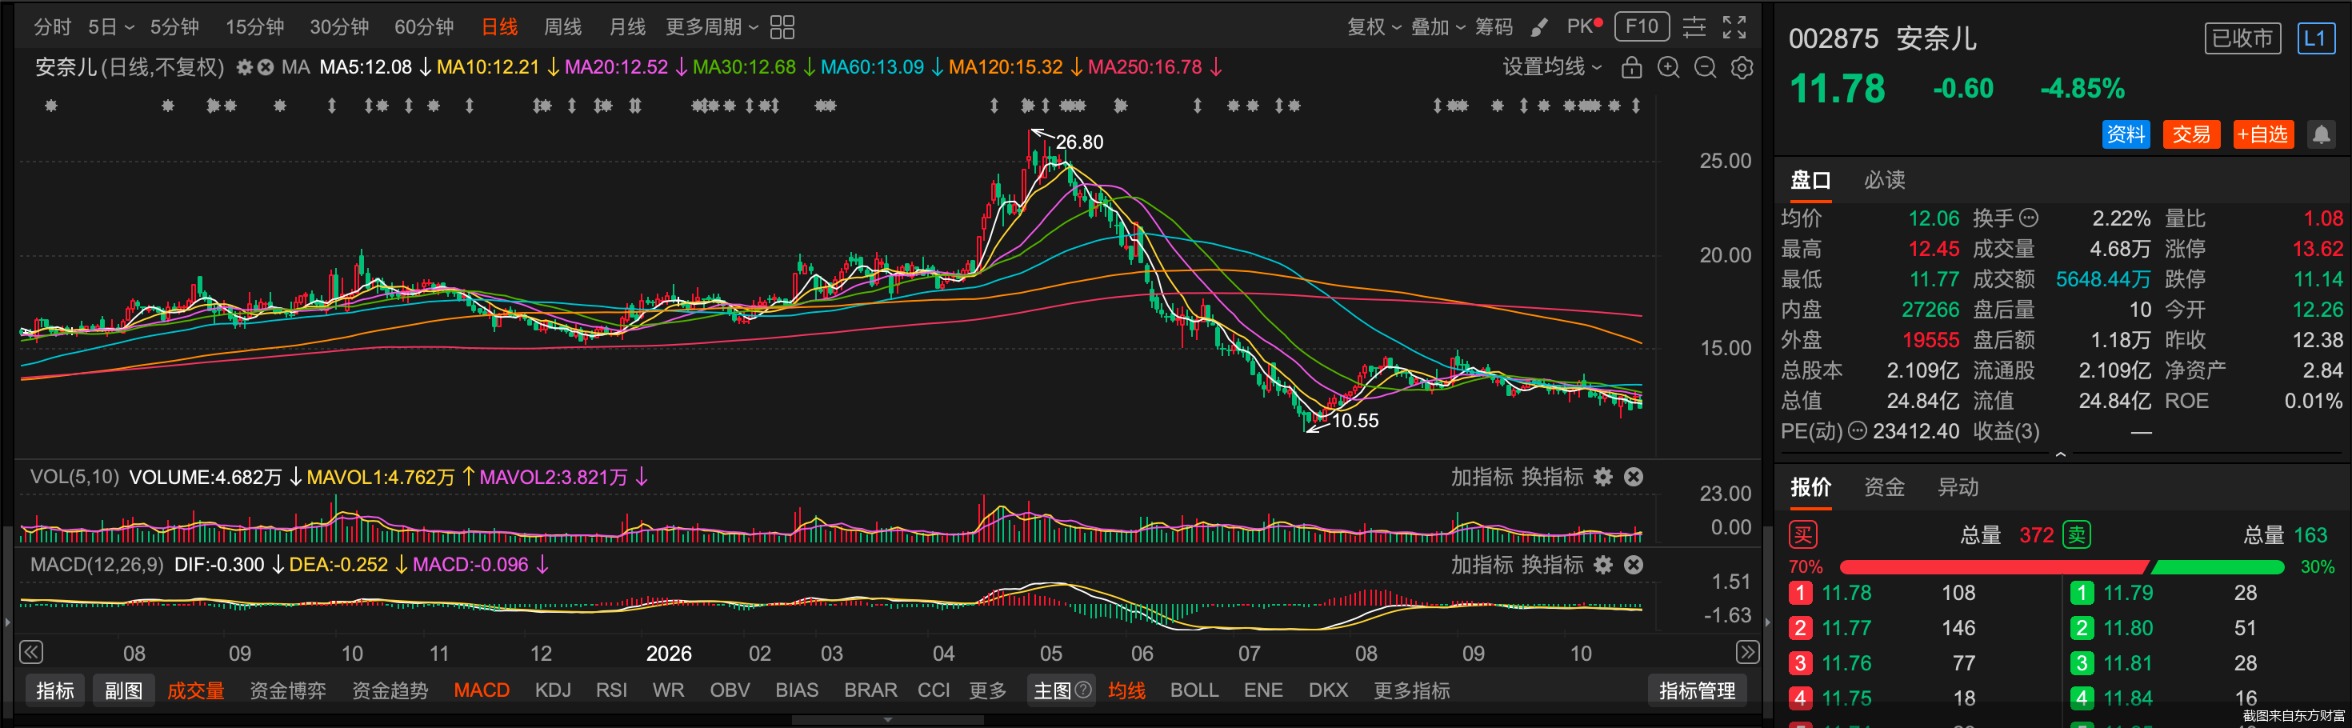Zoom in on the K-line chart
The width and height of the screenshot is (2352, 728).
(x=1668, y=67)
